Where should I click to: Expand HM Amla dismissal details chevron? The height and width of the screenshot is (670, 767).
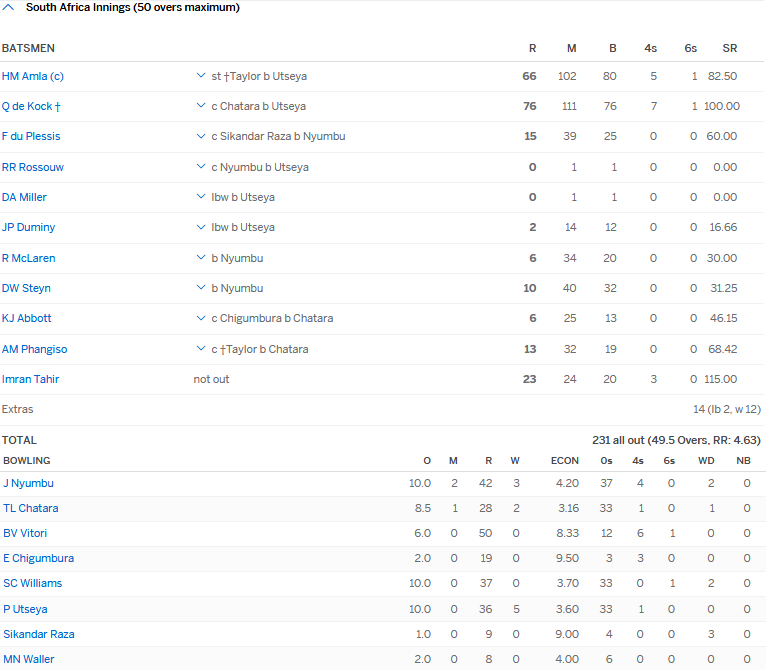[201, 76]
